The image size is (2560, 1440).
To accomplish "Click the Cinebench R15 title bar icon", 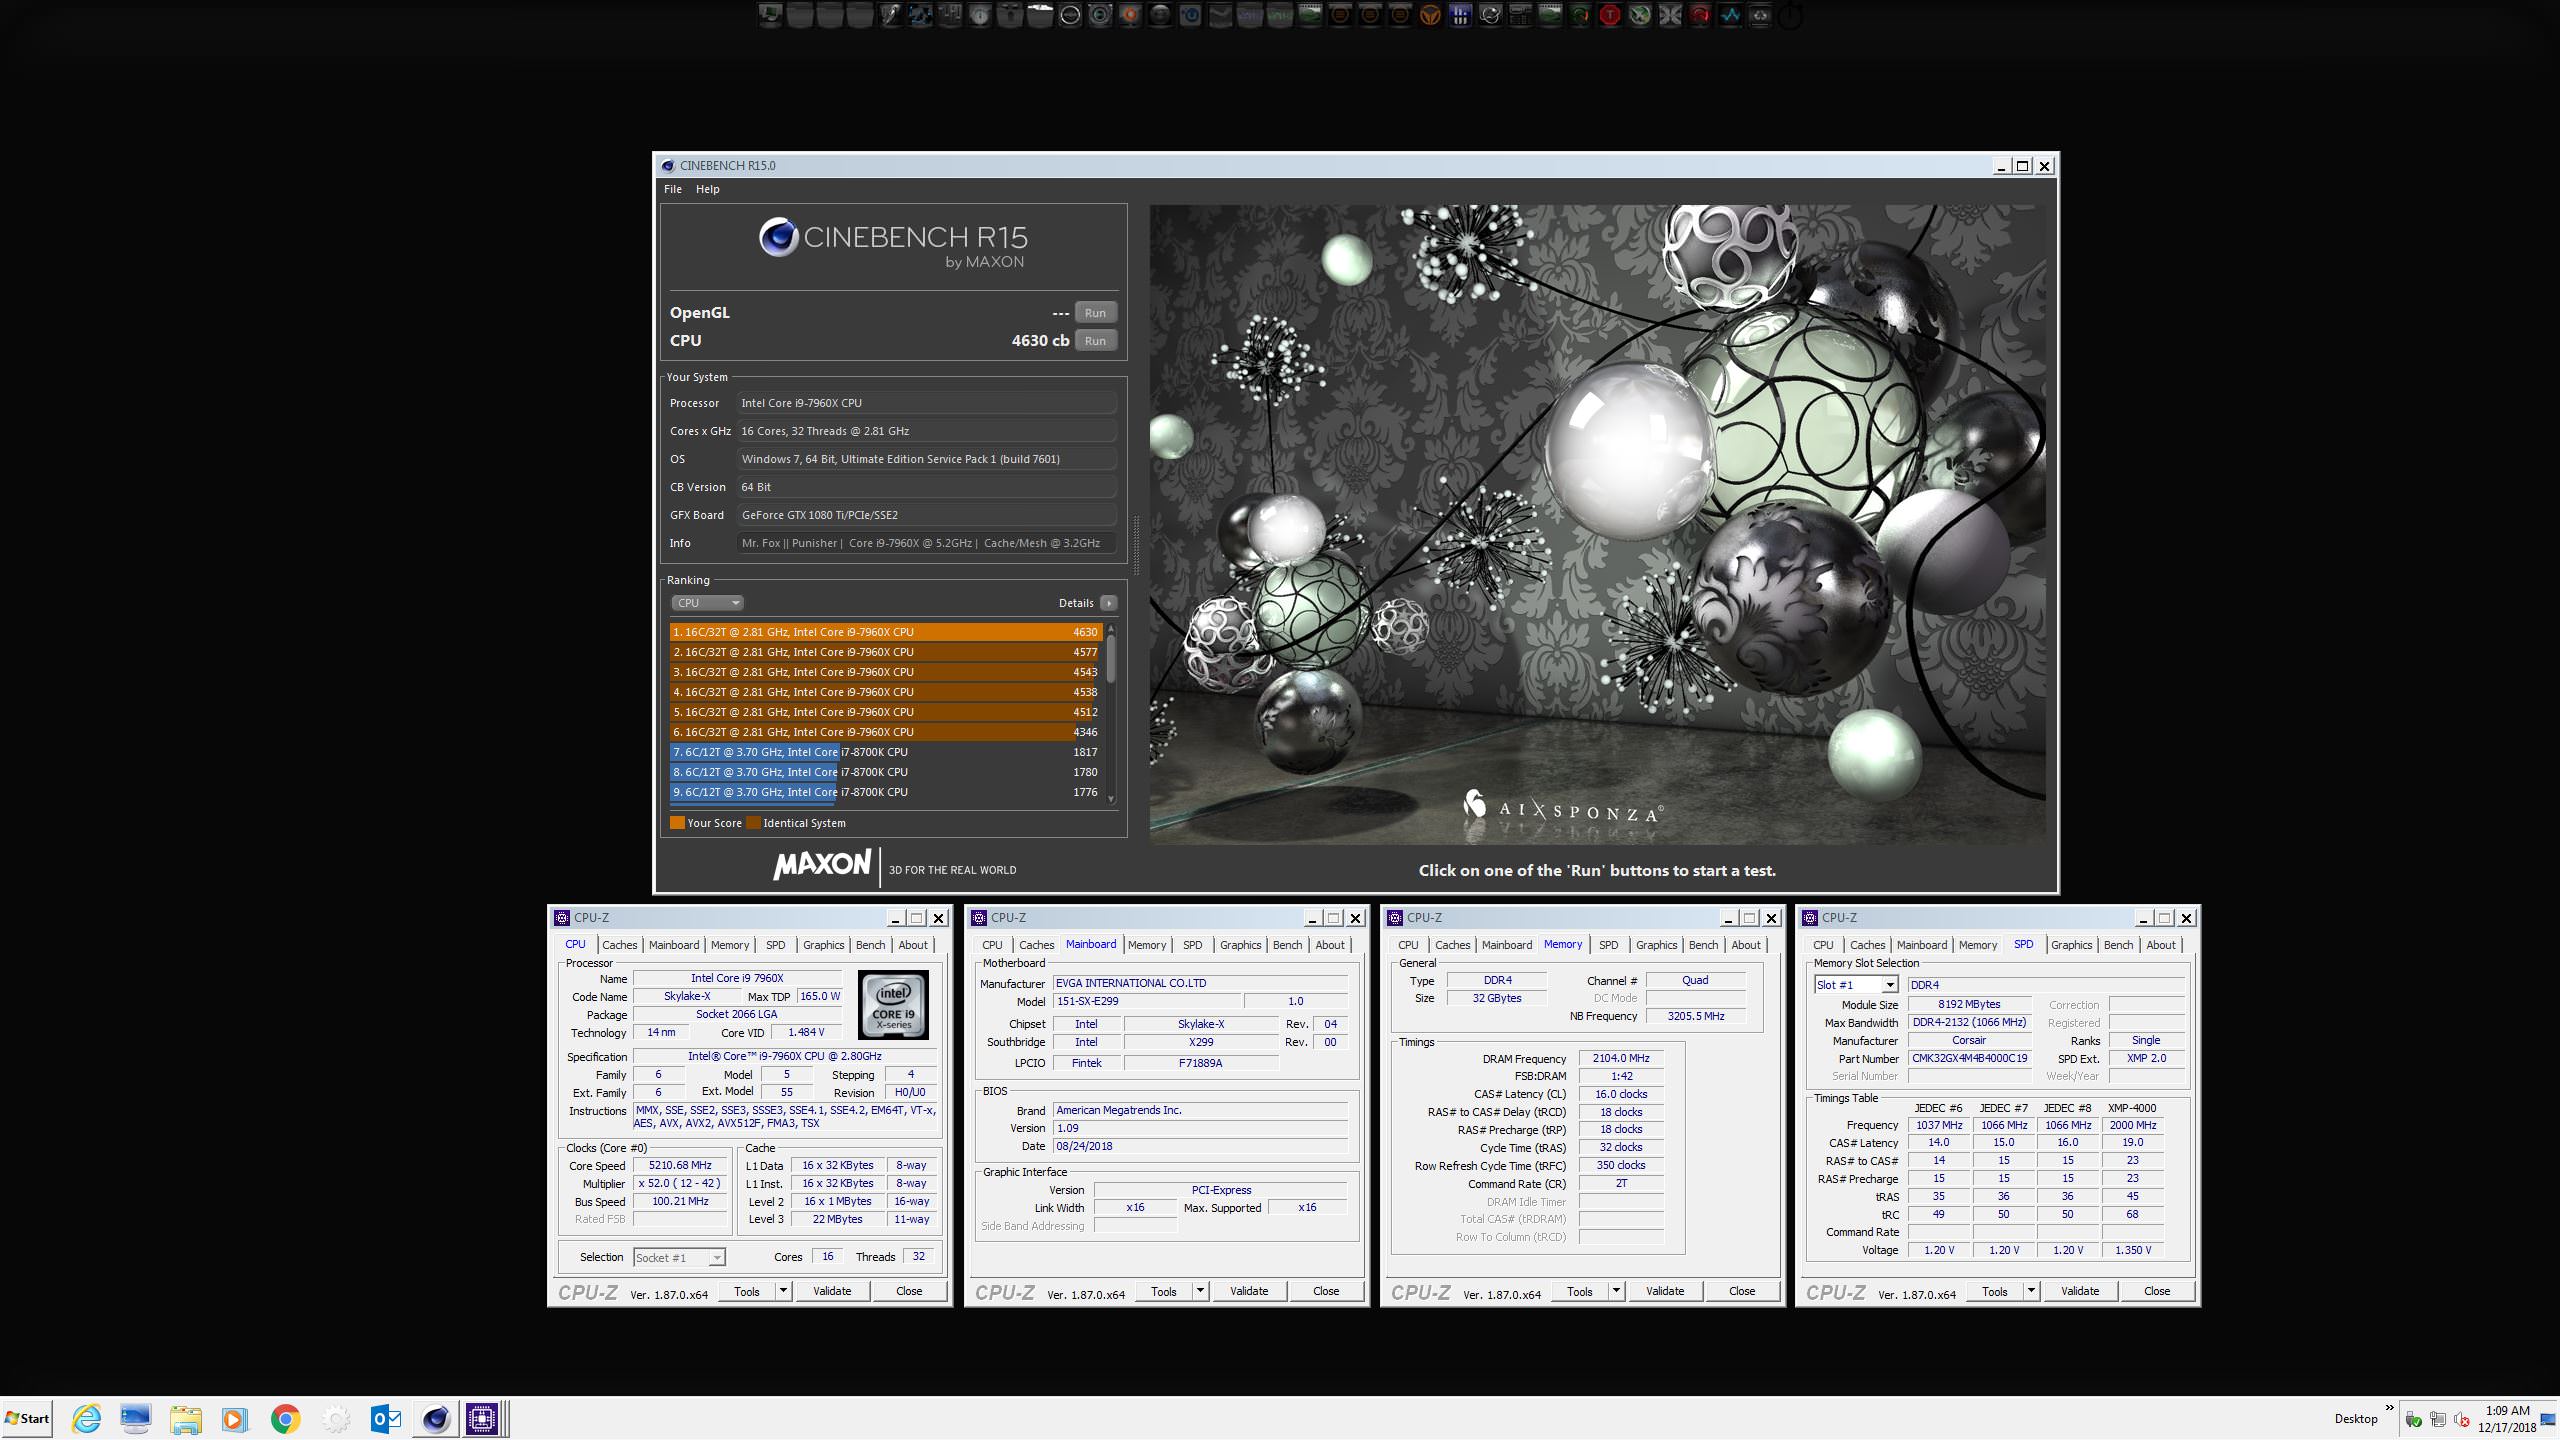I will [667, 166].
